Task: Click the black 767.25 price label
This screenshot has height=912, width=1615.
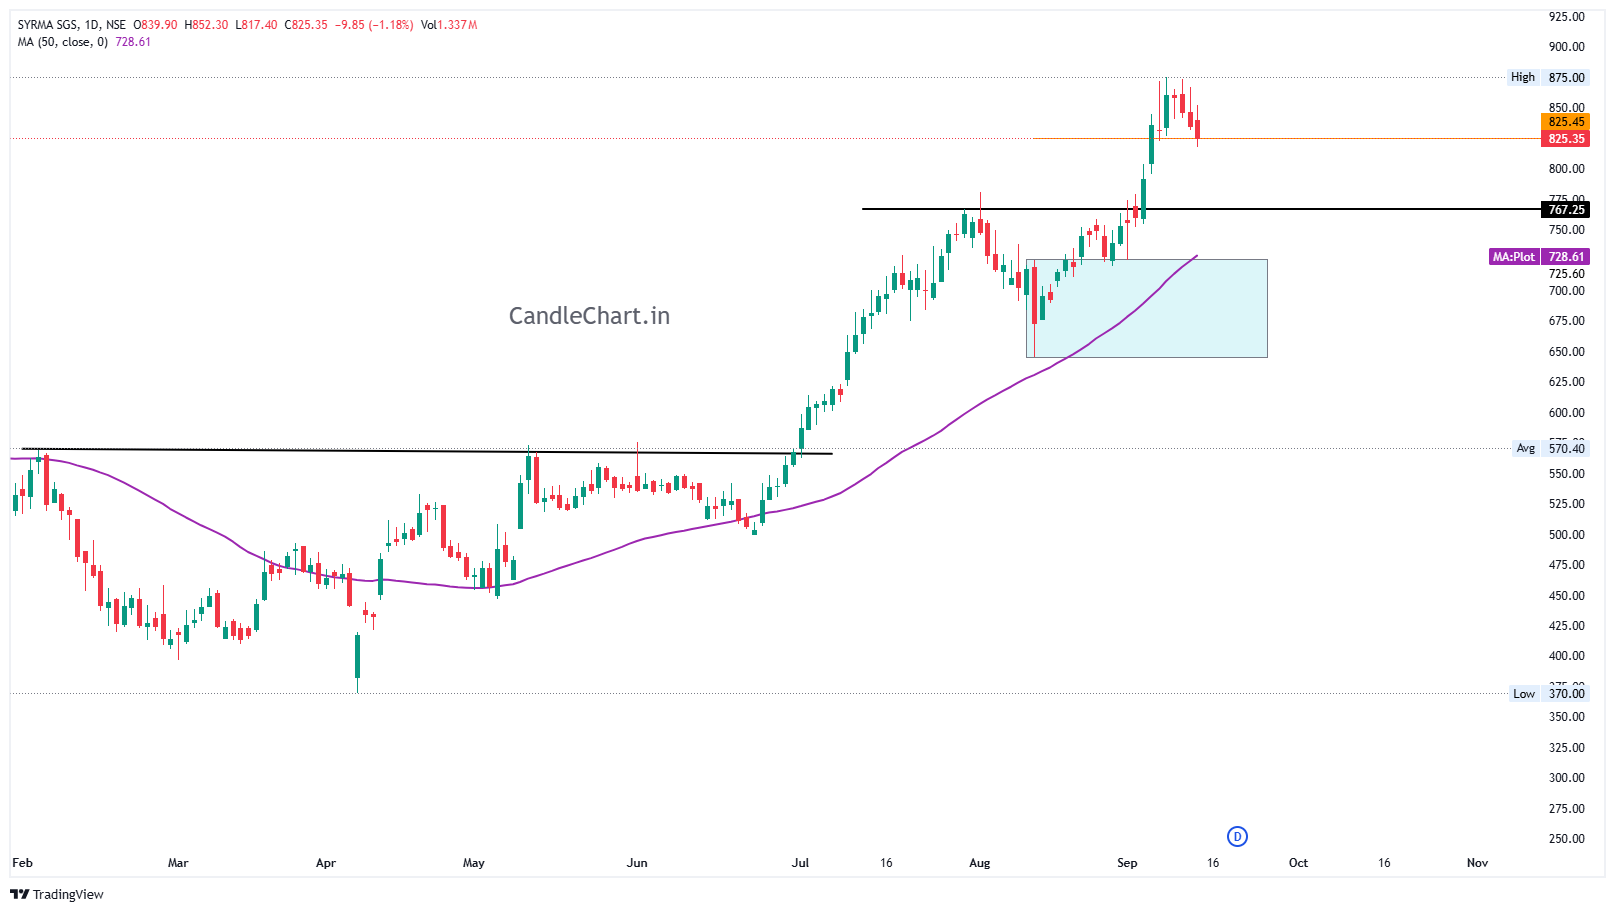Action: [1566, 210]
